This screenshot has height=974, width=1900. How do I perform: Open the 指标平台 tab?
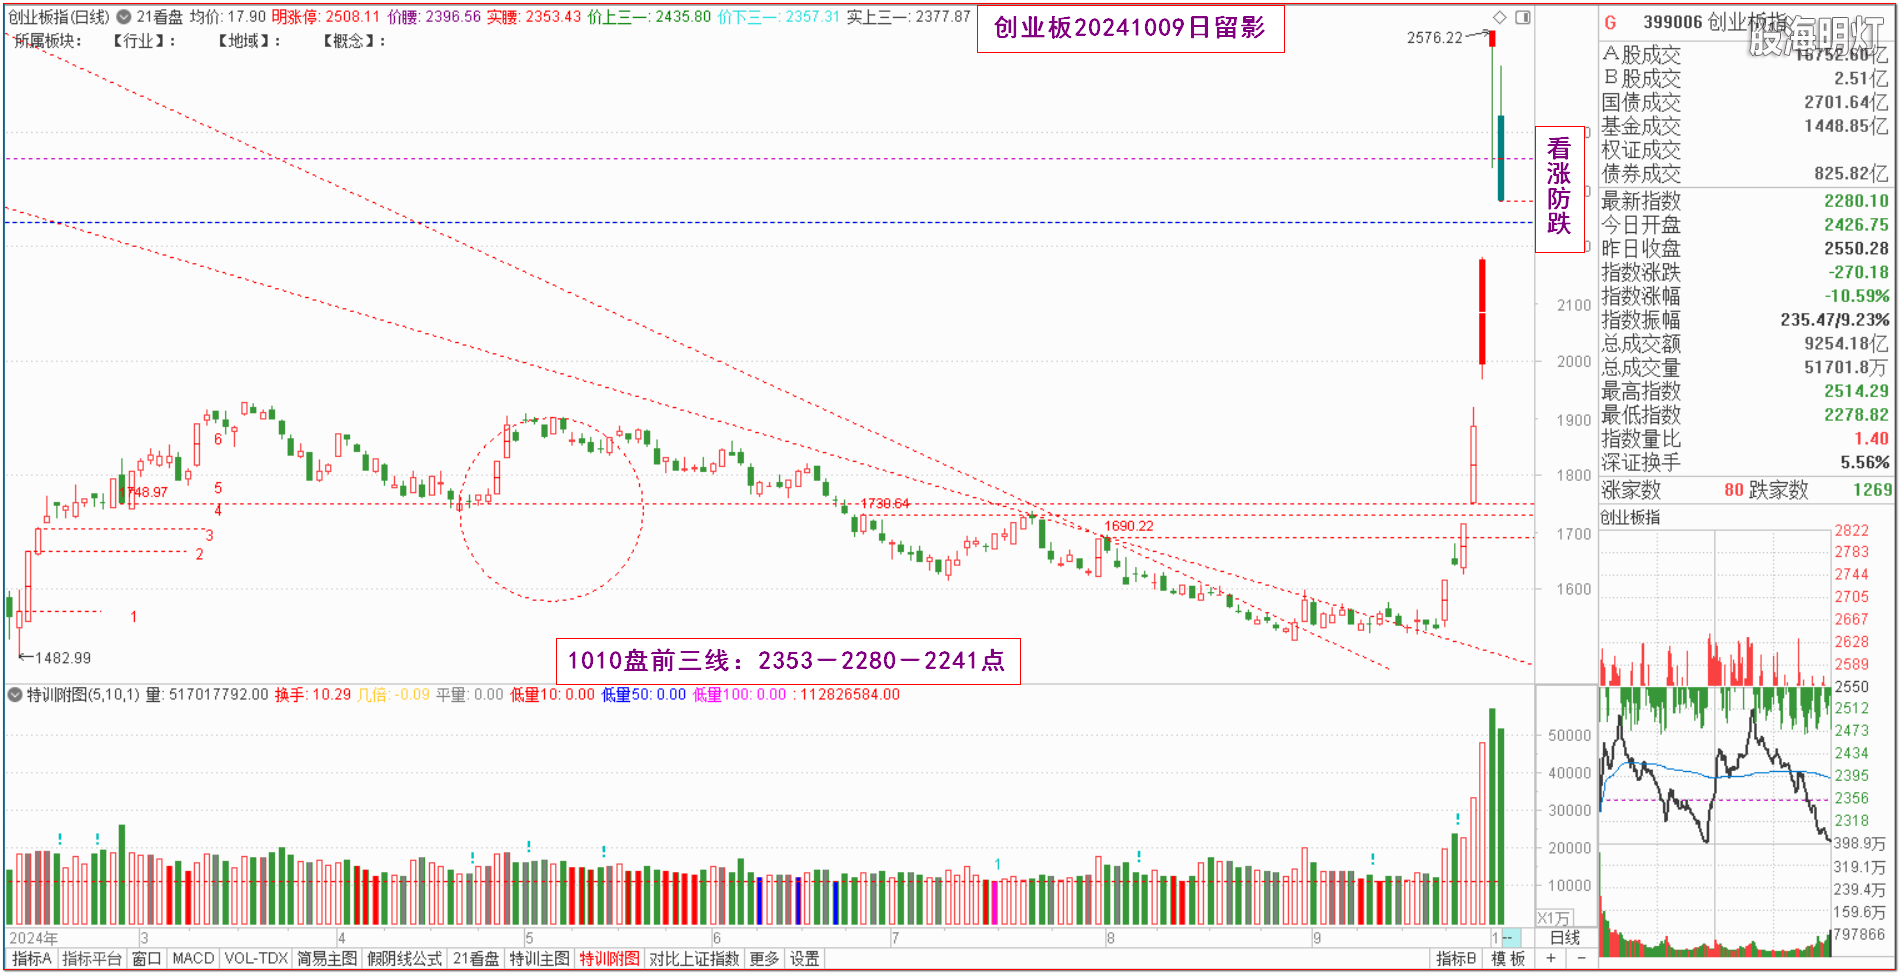[x=92, y=958]
